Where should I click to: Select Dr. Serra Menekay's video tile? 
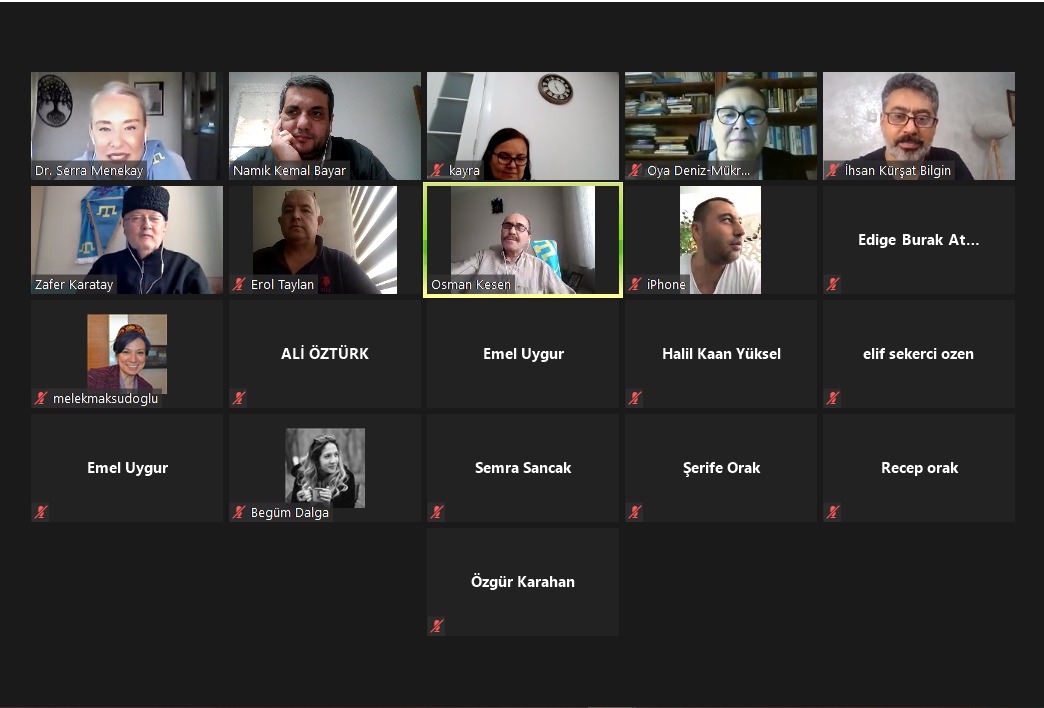127,126
